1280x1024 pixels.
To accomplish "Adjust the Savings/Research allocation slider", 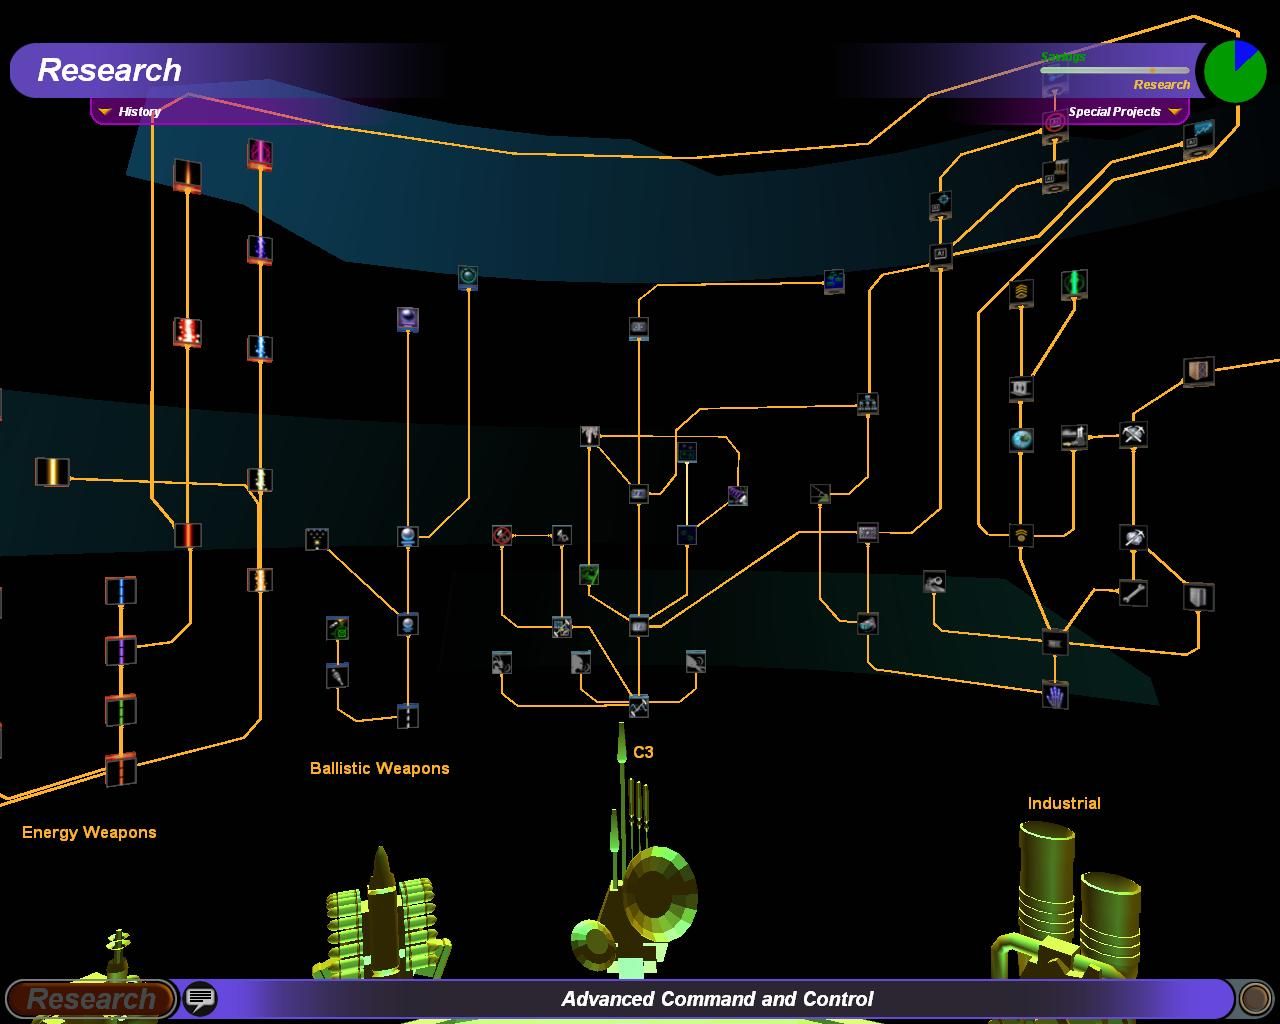I will click(x=1115, y=70).
